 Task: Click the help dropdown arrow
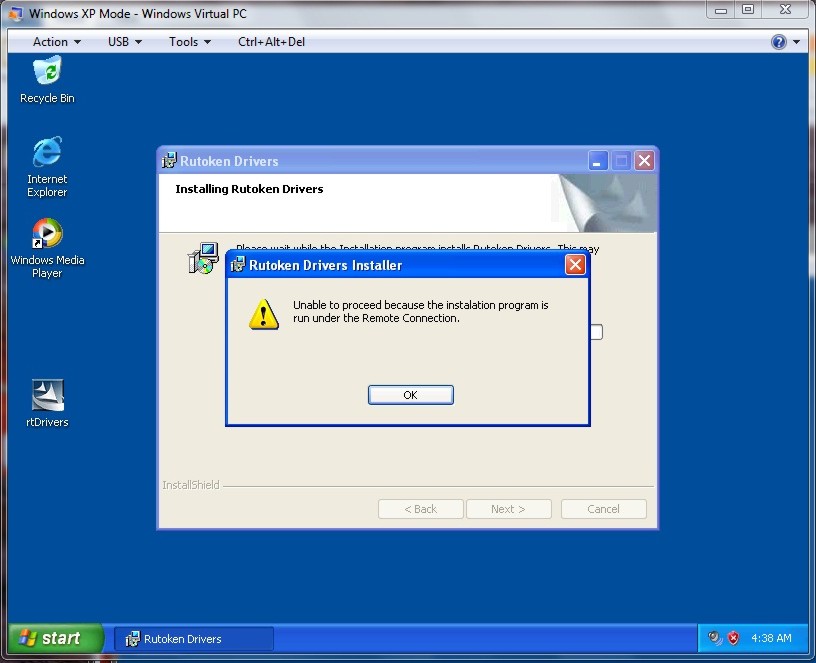[797, 42]
